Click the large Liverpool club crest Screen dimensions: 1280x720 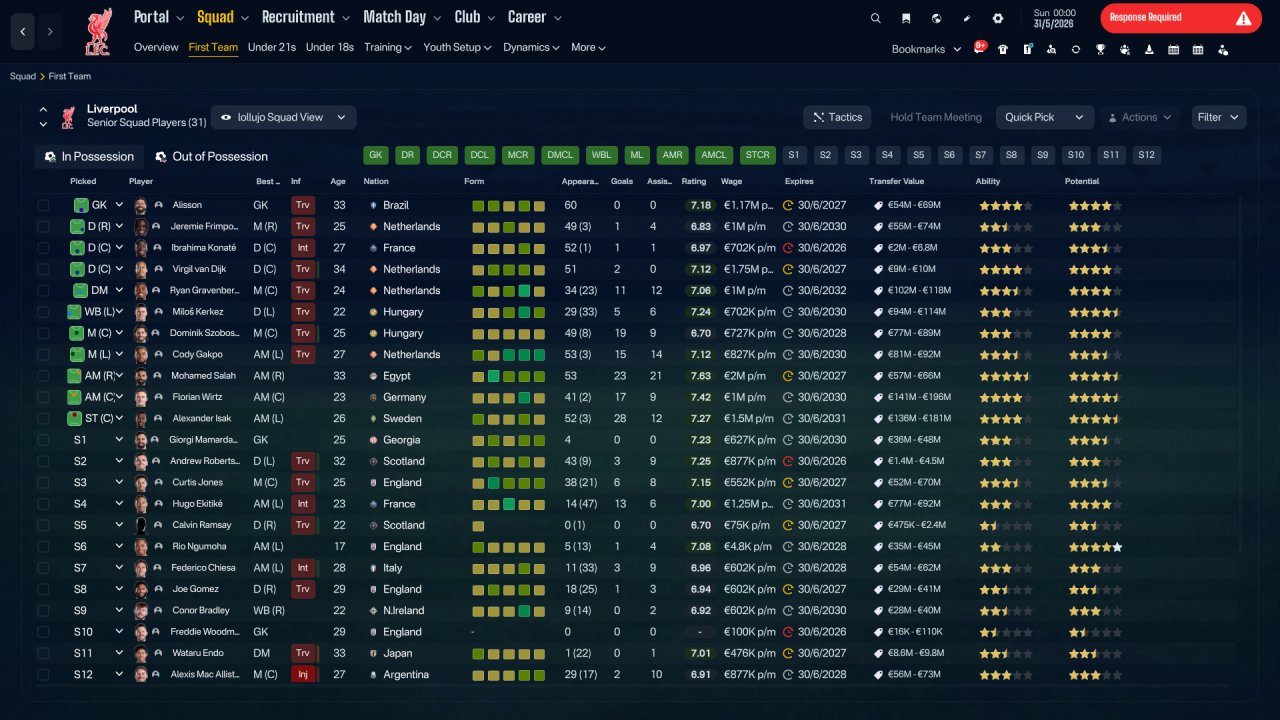click(97, 32)
